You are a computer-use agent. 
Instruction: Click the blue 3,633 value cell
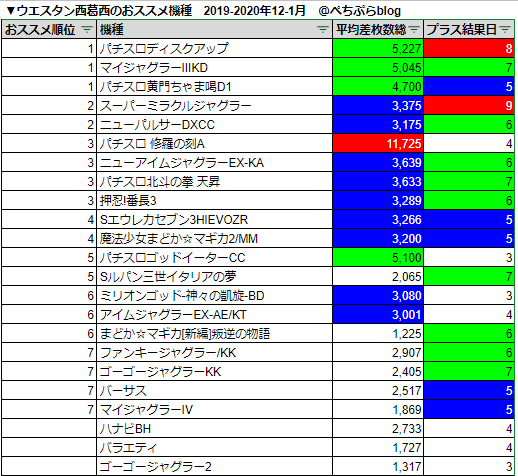coord(378,181)
